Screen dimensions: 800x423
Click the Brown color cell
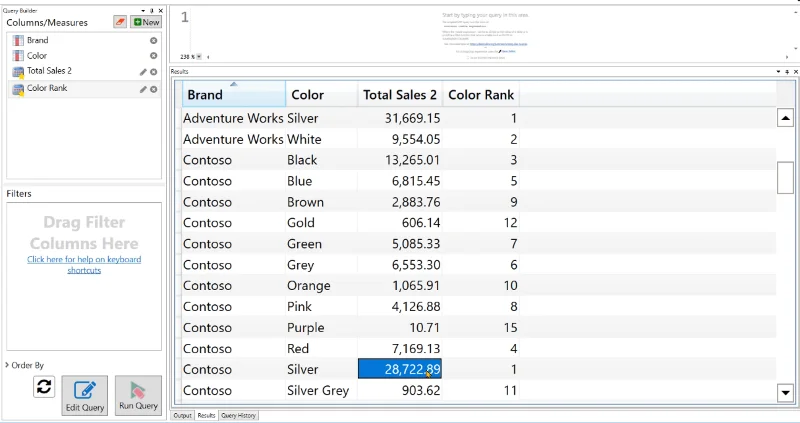(x=321, y=202)
